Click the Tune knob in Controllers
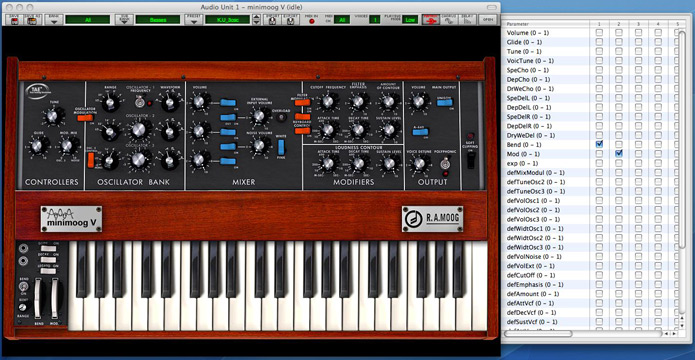 [x=53, y=116]
